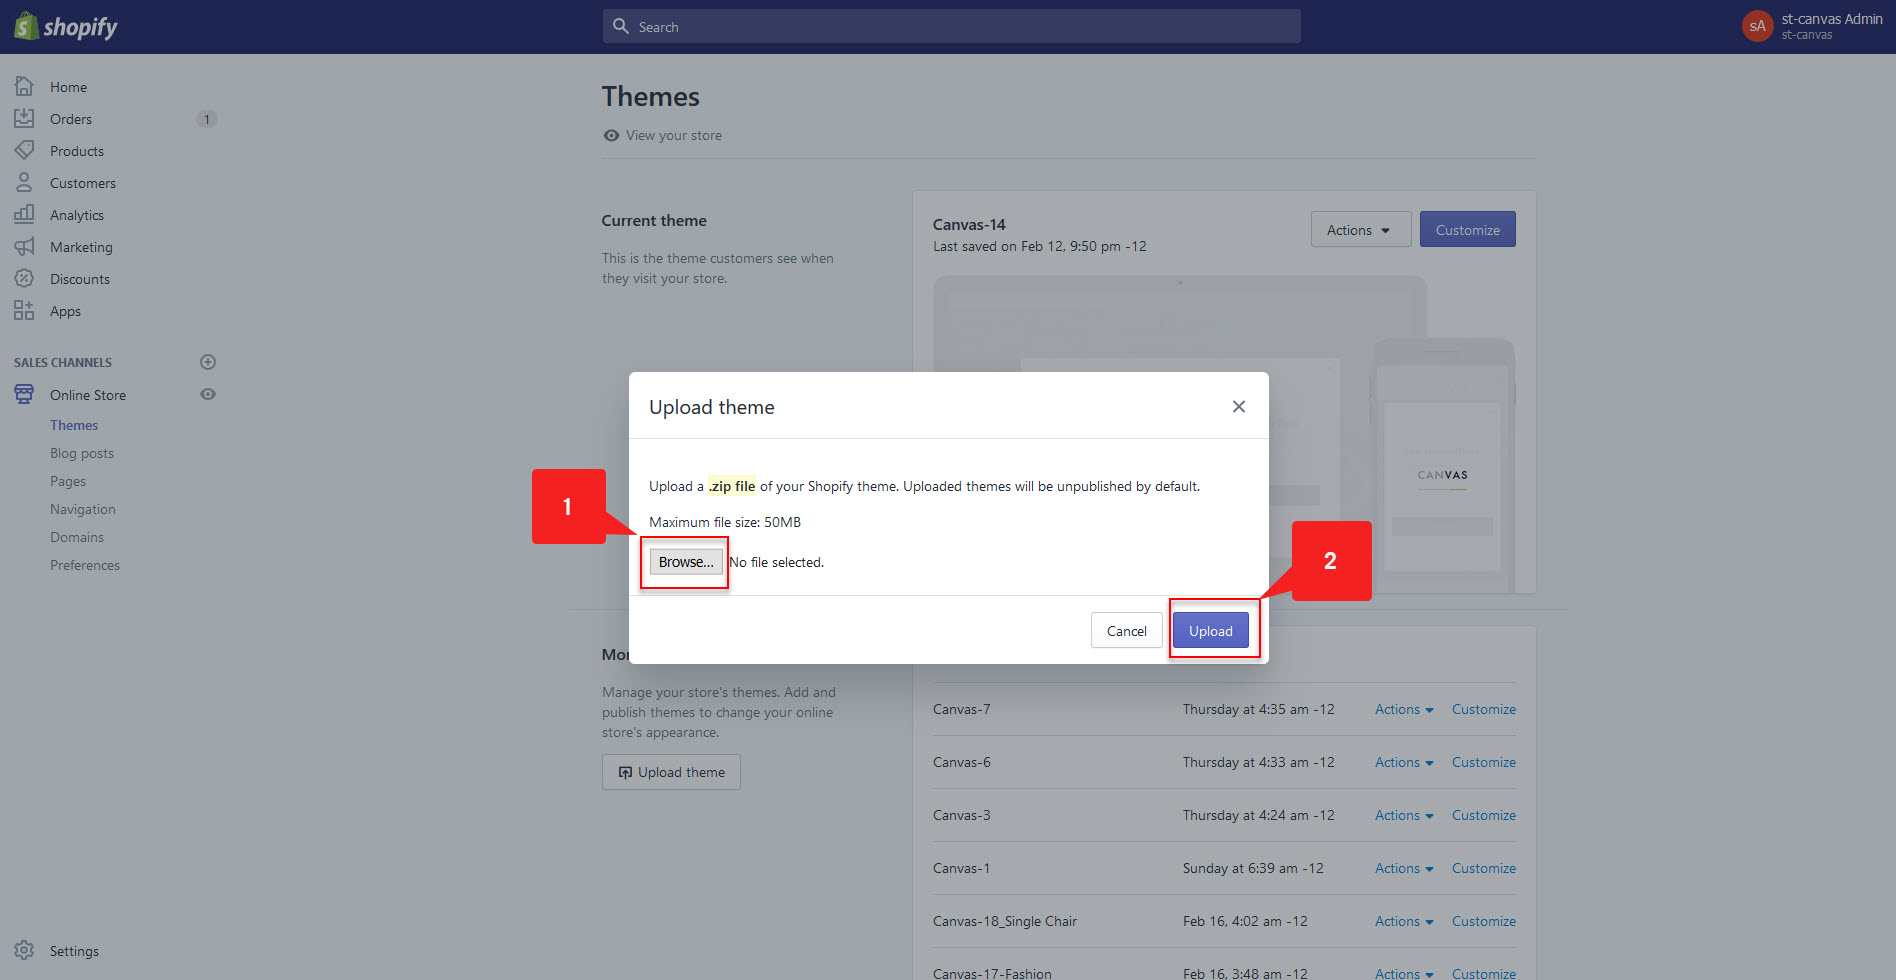Open Customers via the person icon
Viewport: 1896px width, 980px height.
[24, 183]
